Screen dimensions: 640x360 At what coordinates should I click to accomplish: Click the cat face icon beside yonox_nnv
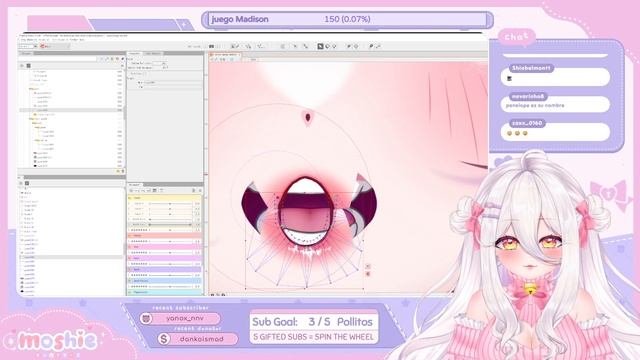point(146,318)
